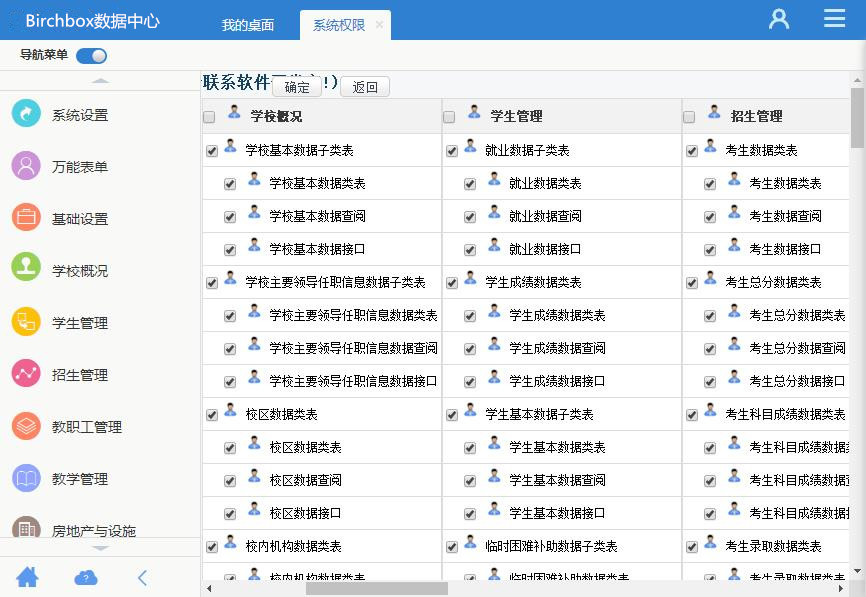
Task: Check the 学校概况 header checkbox
Action: 209,117
